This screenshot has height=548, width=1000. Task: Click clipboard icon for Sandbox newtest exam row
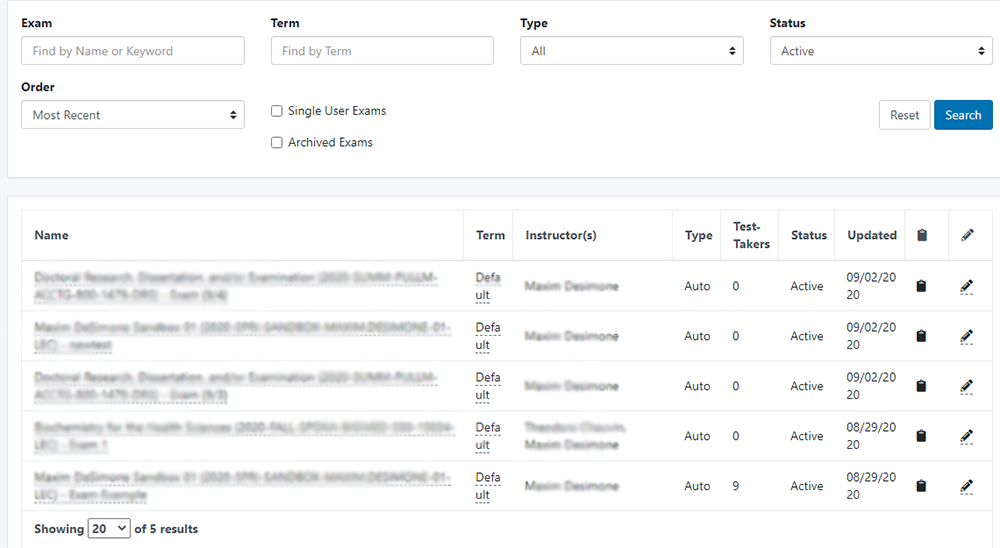[921, 336]
